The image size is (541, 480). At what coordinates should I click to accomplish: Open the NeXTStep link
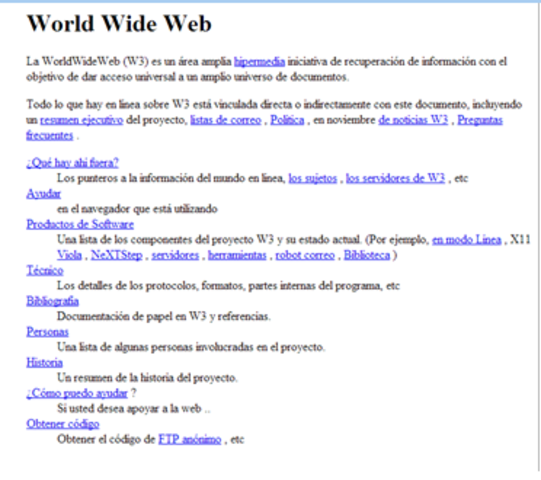pyautogui.click(x=117, y=255)
